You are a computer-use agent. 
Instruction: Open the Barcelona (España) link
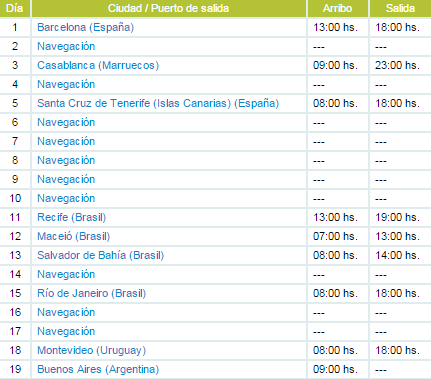click(x=86, y=27)
